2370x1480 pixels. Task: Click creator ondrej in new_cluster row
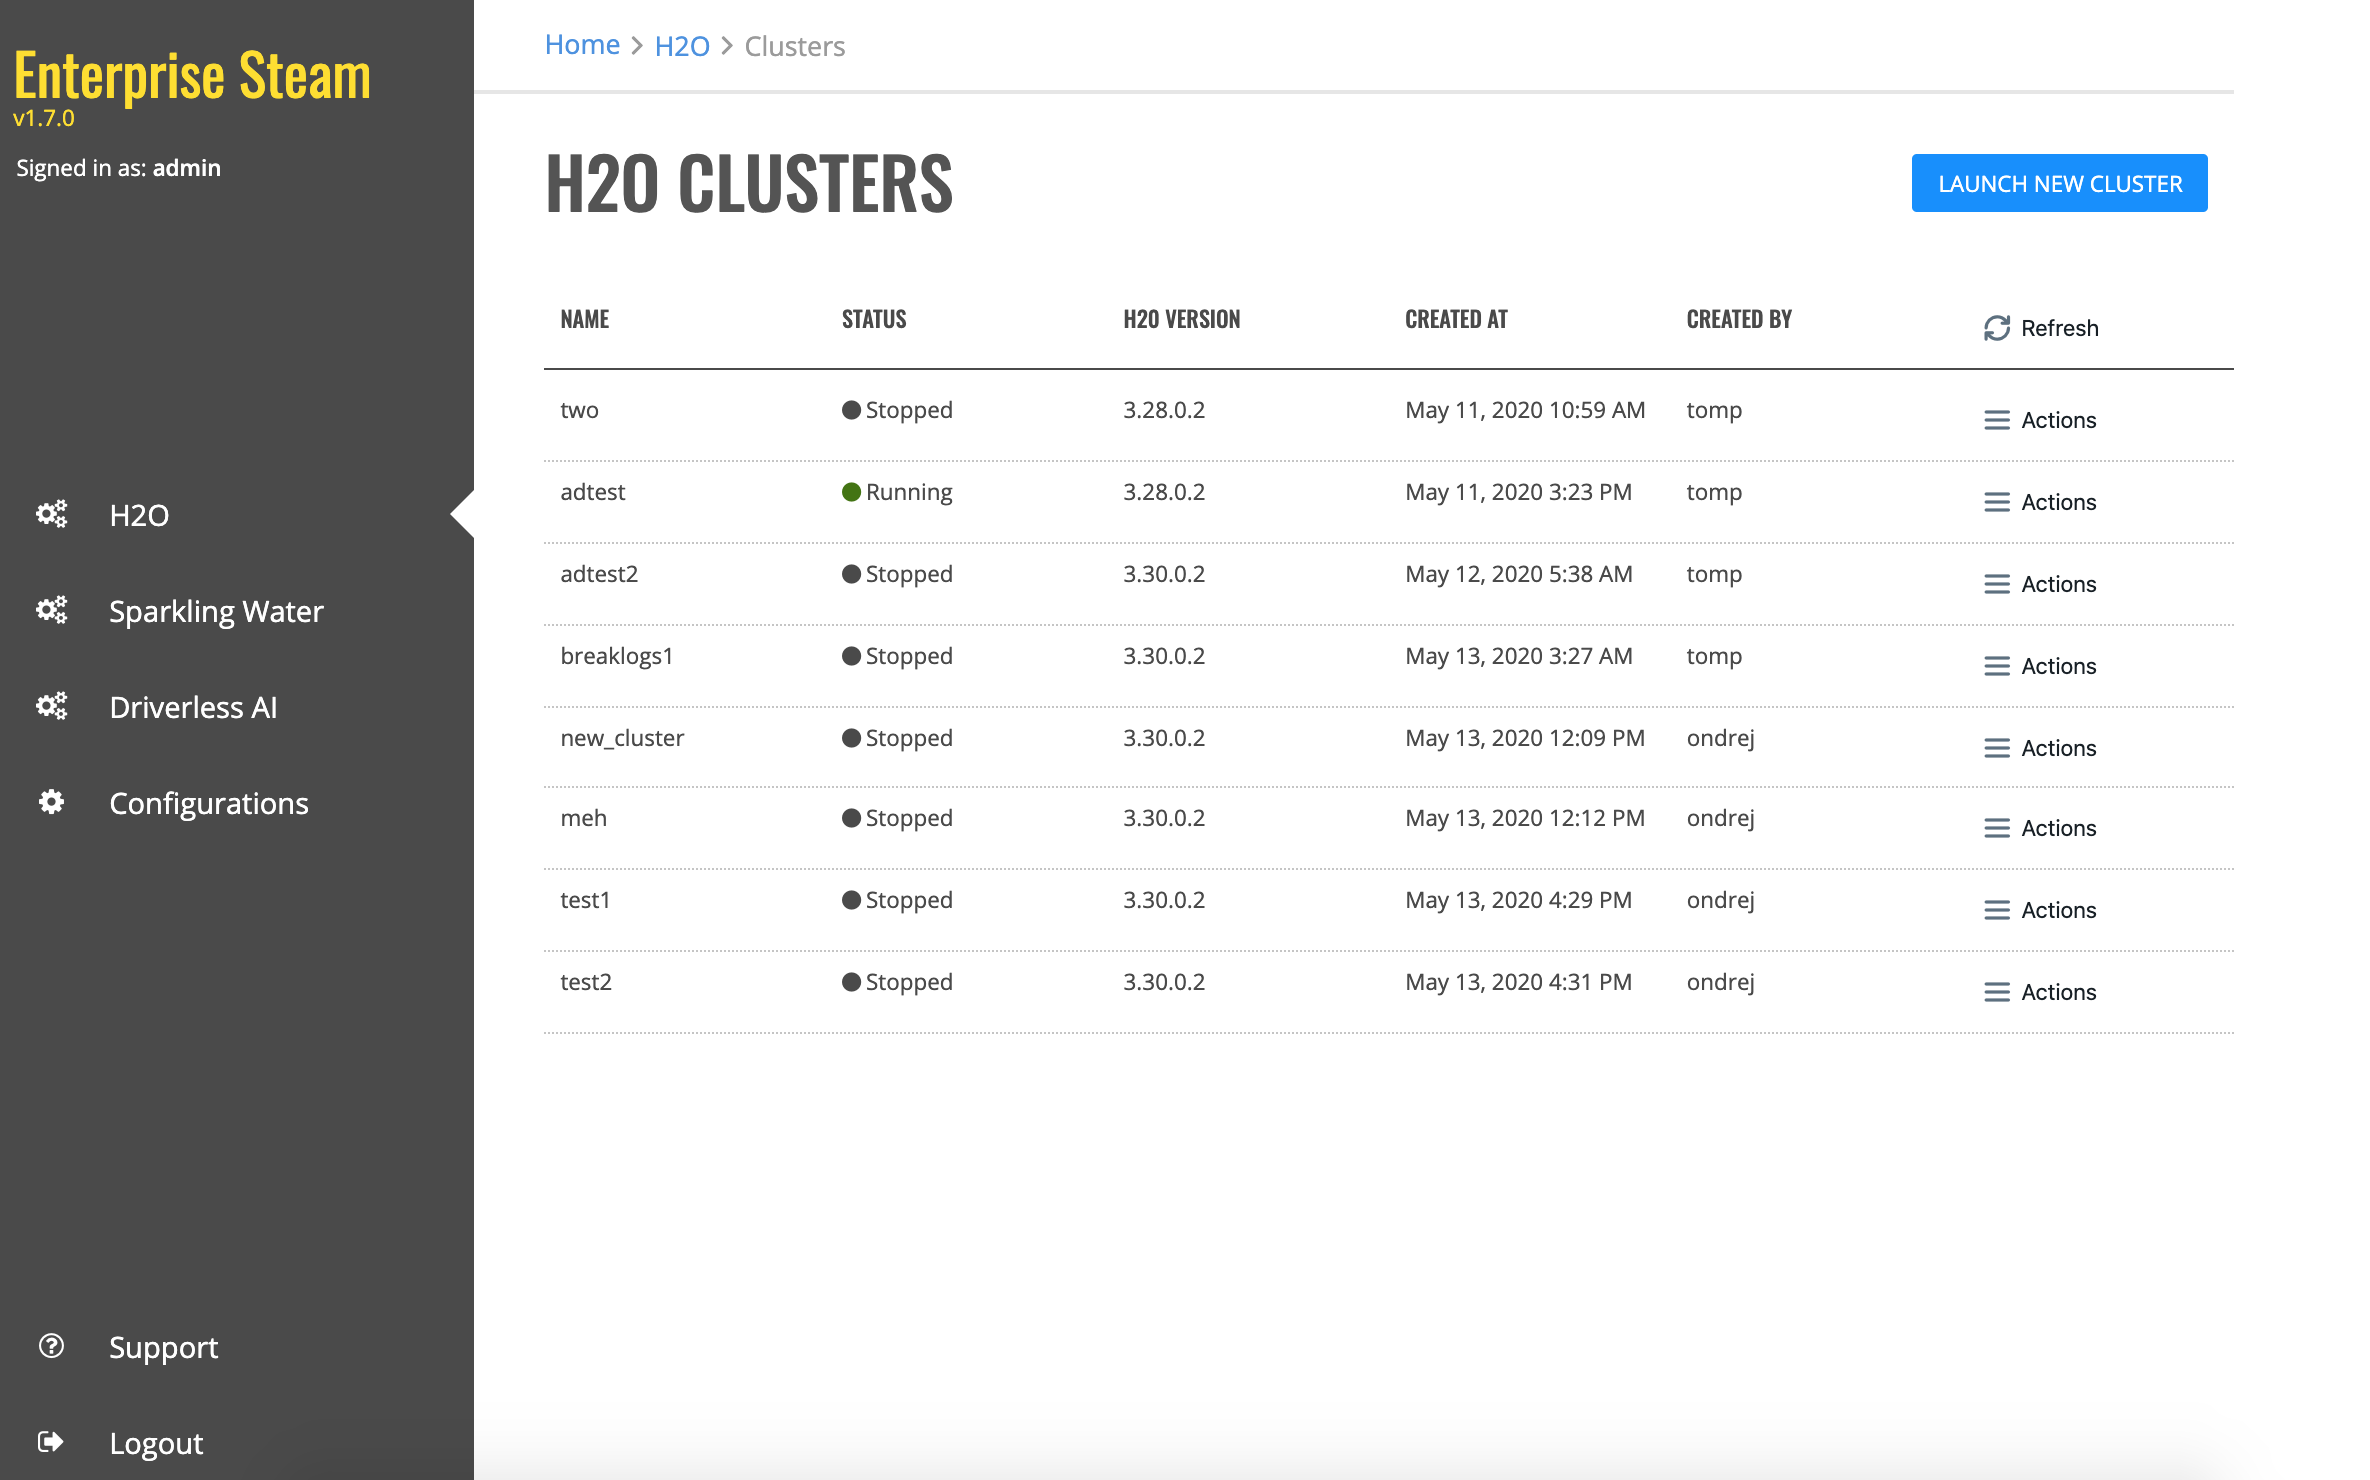pos(1720,738)
